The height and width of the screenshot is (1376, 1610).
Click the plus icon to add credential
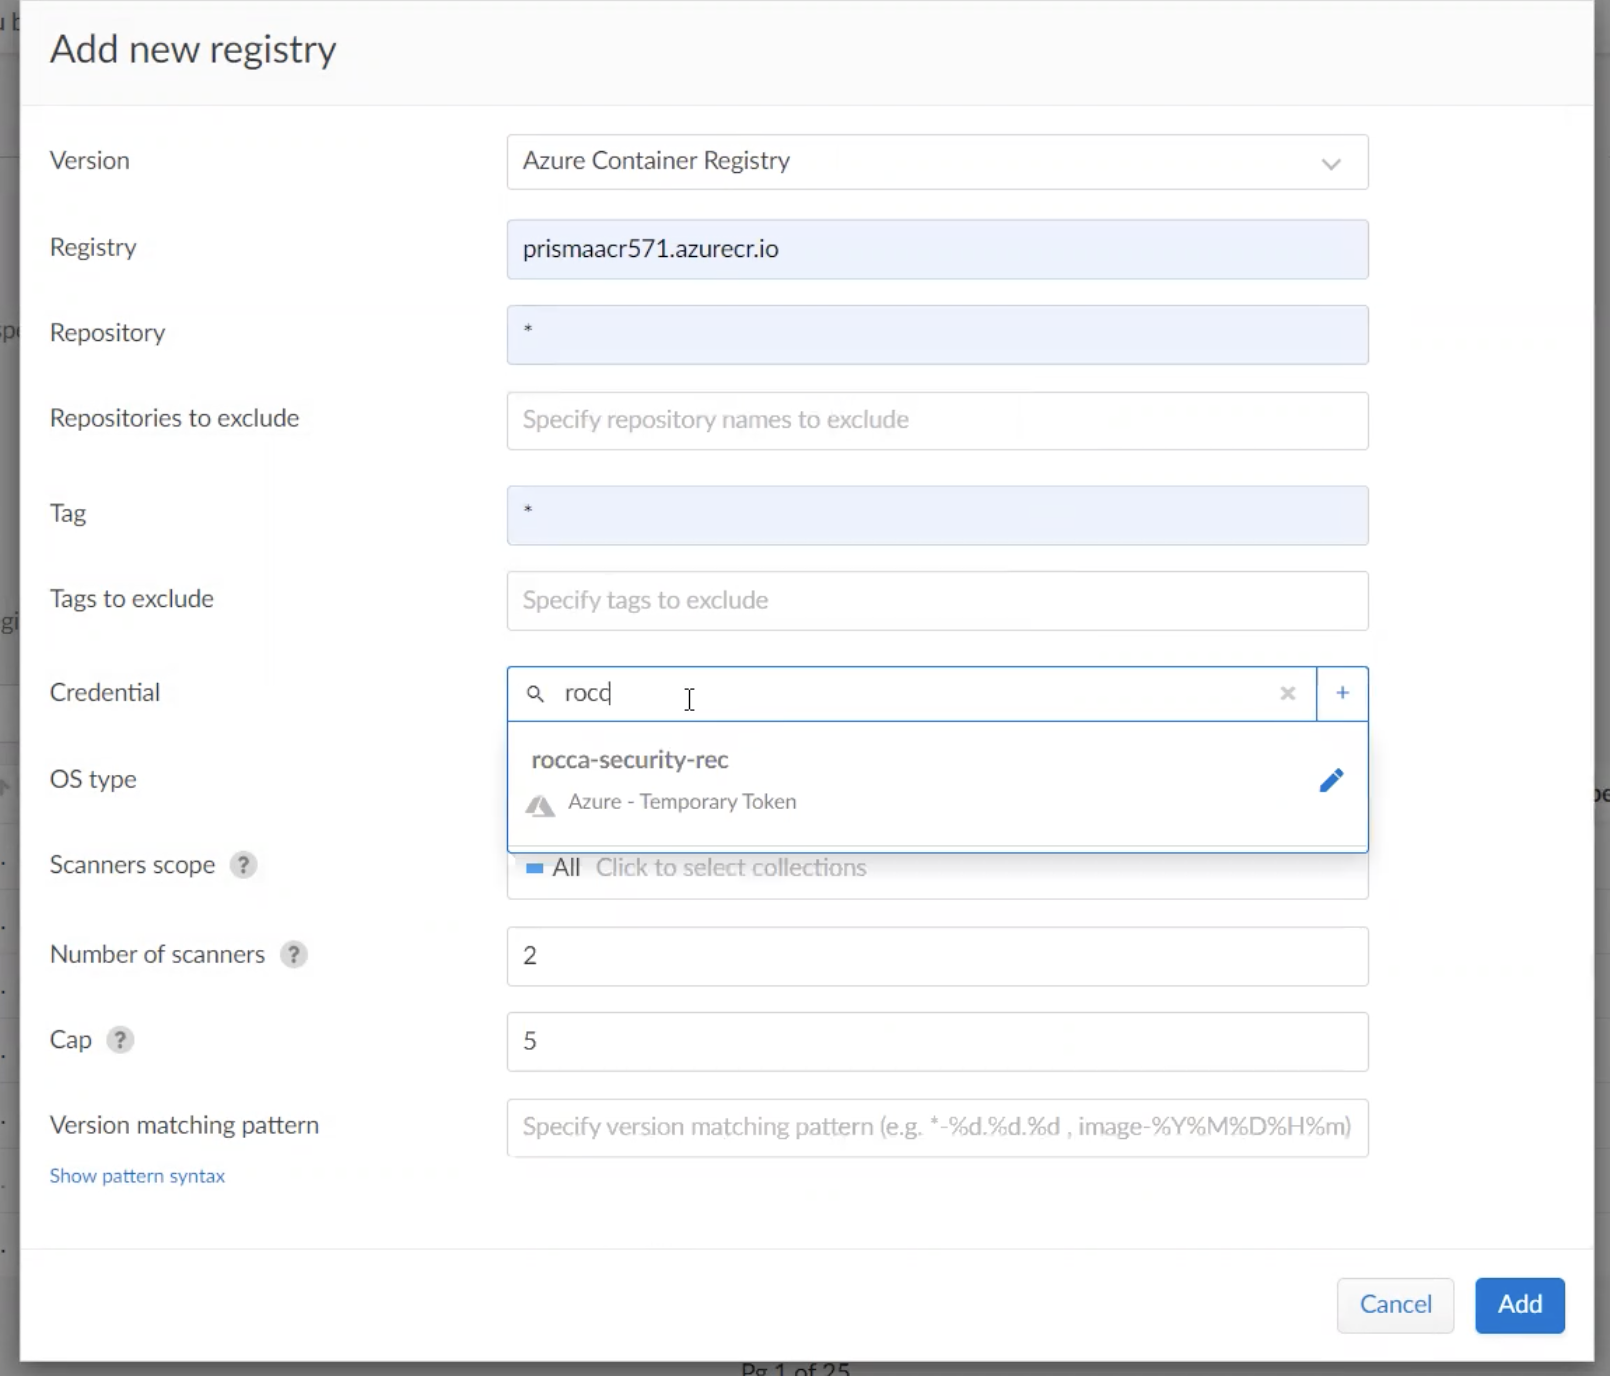pyautogui.click(x=1342, y=693)
